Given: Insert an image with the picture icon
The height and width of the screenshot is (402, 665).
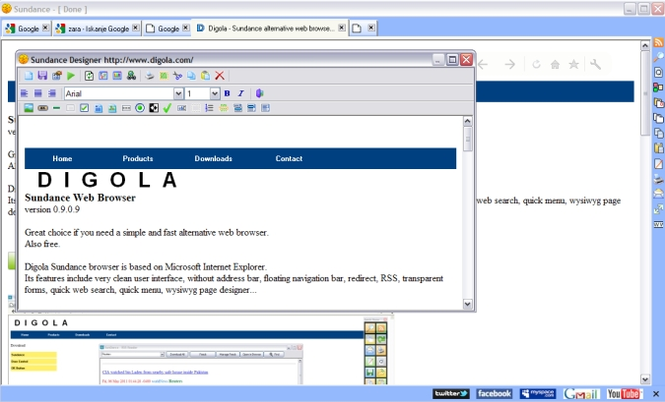Looking at the screenshot, I should (x=28, y=108).
